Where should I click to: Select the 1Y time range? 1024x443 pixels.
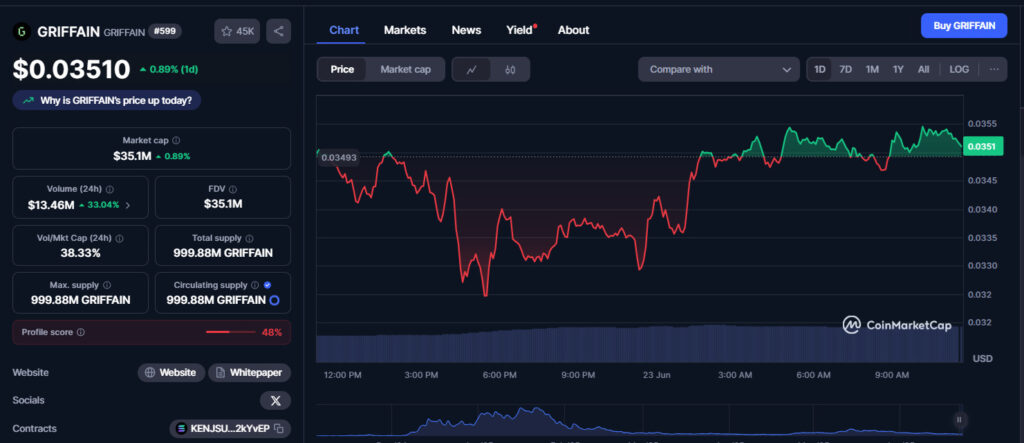pos(898,69)
